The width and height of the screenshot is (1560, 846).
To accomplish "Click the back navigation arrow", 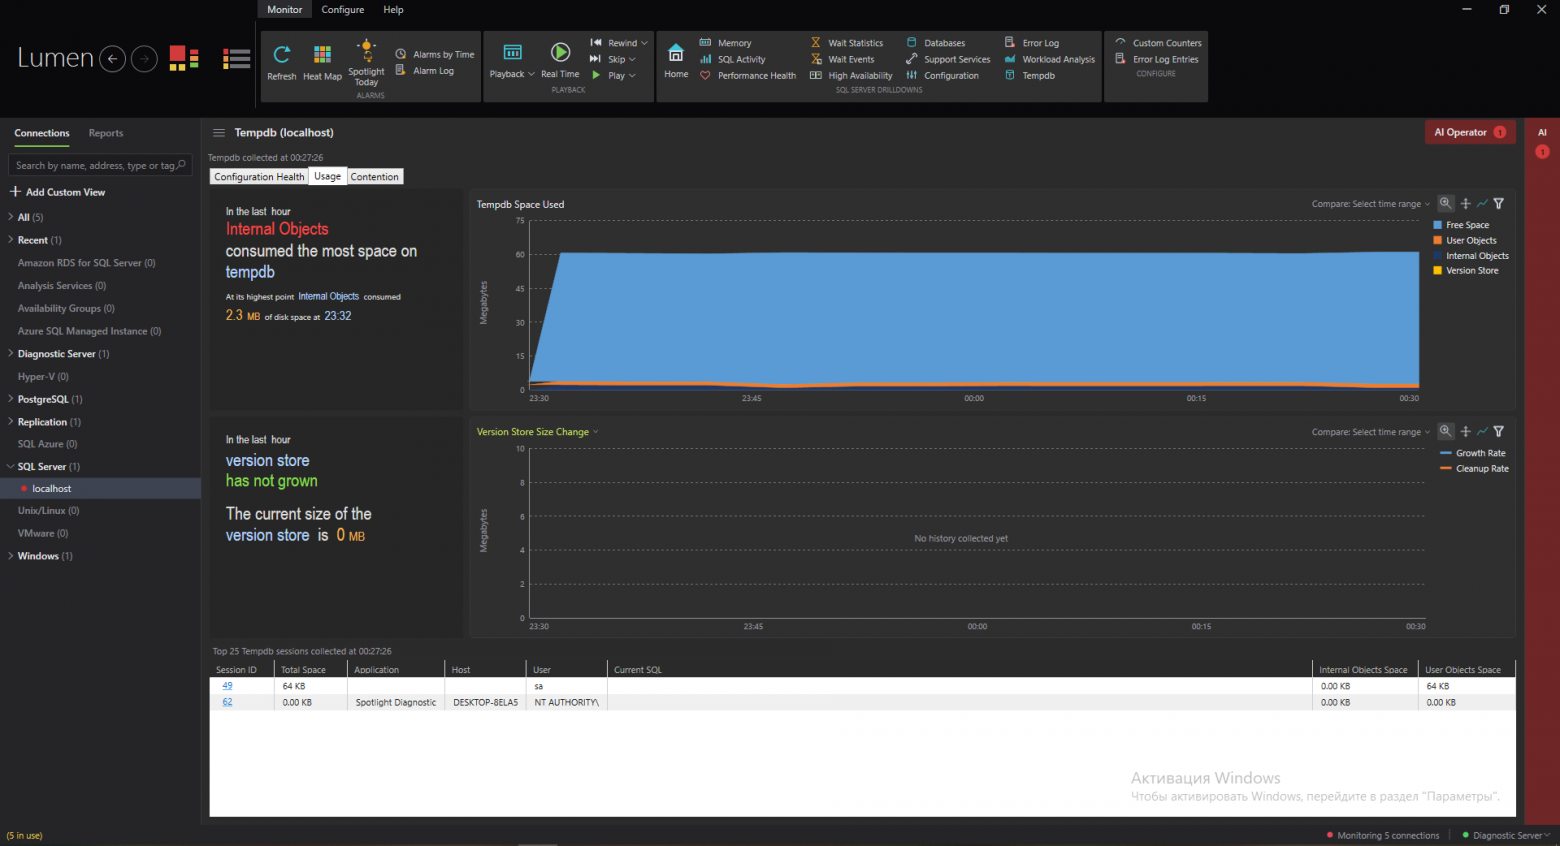I will [x=113, y=59].
